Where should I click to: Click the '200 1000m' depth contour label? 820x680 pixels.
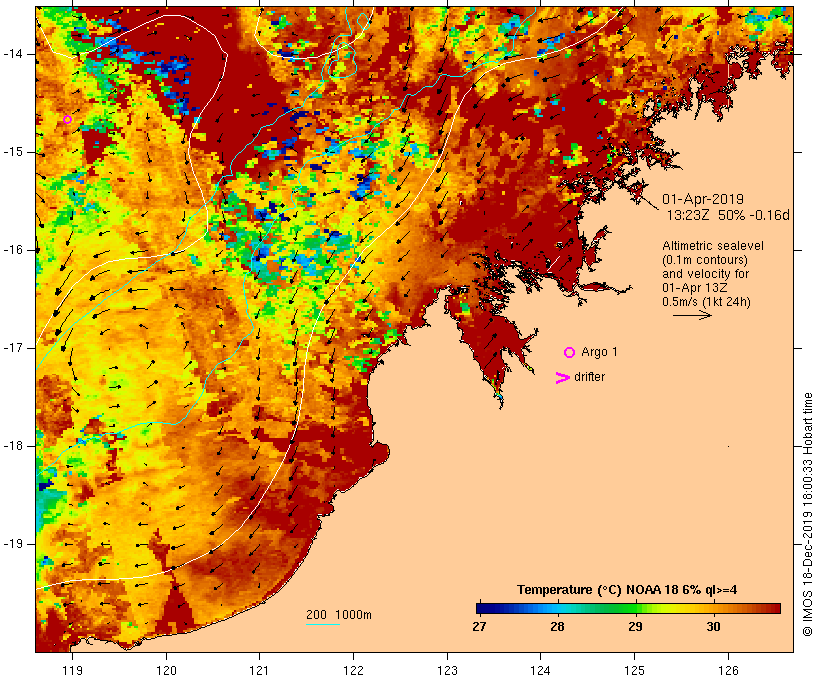pyautogui.click(x=339, y=615)
